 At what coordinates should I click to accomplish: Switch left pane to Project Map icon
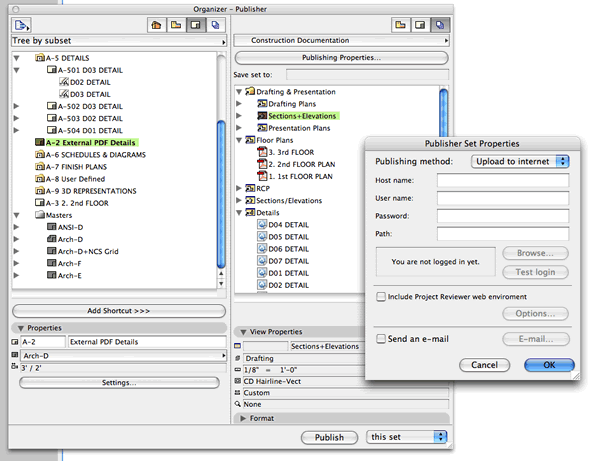(156, 24)
